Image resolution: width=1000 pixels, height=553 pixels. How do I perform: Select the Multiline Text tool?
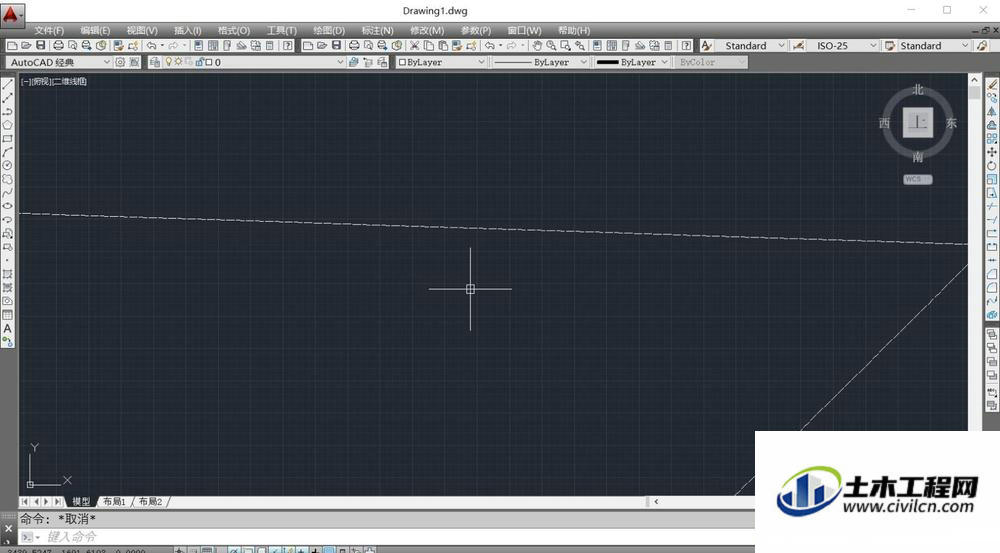(x=8, y=328)
